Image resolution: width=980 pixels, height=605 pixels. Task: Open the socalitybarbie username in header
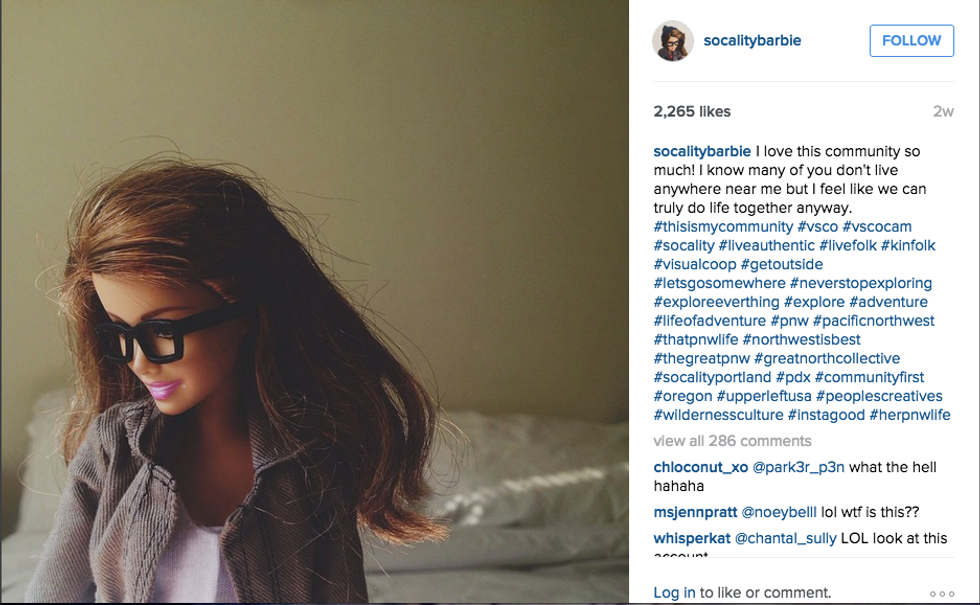pyautogui.click(x=752, y=41)
